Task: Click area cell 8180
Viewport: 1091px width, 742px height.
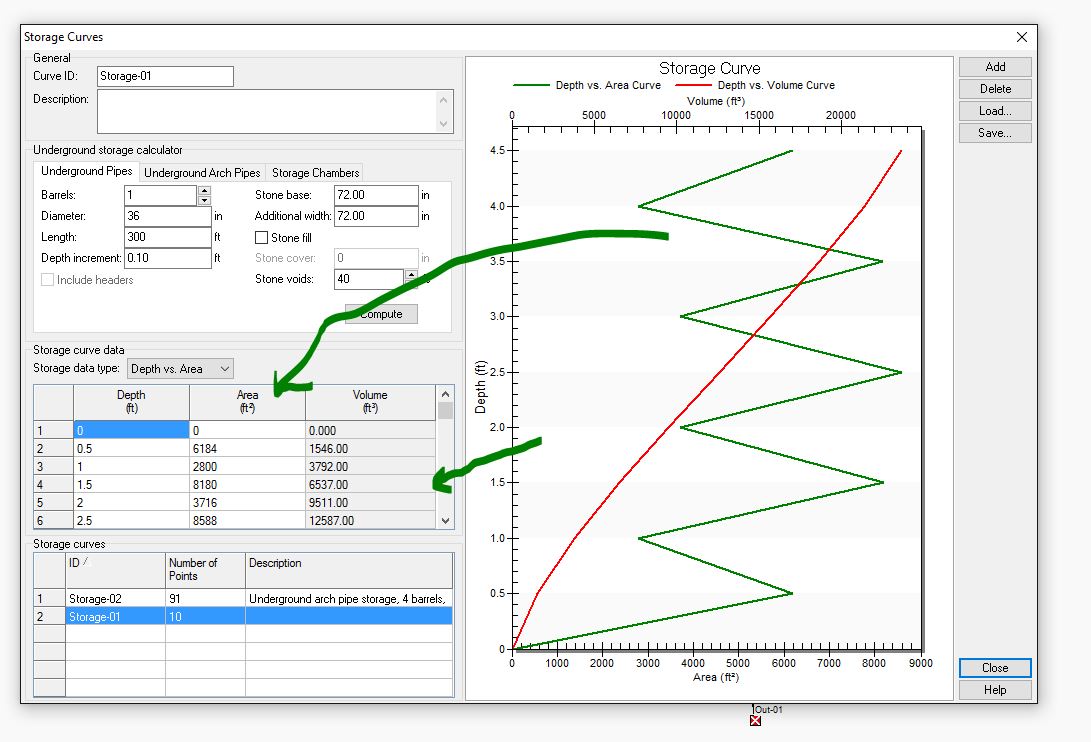Action: click(x=247, y=485)
